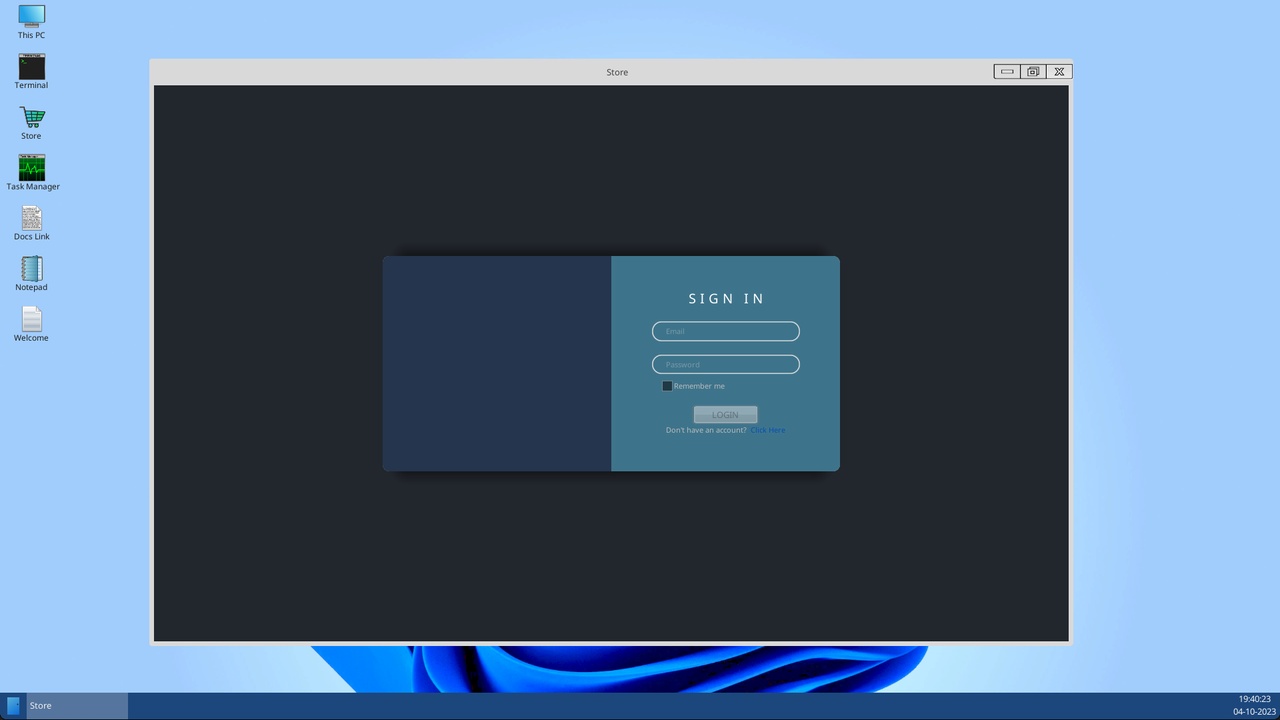
Task: Enable the Remember me checkbox
Action: (x=667, y=386)
